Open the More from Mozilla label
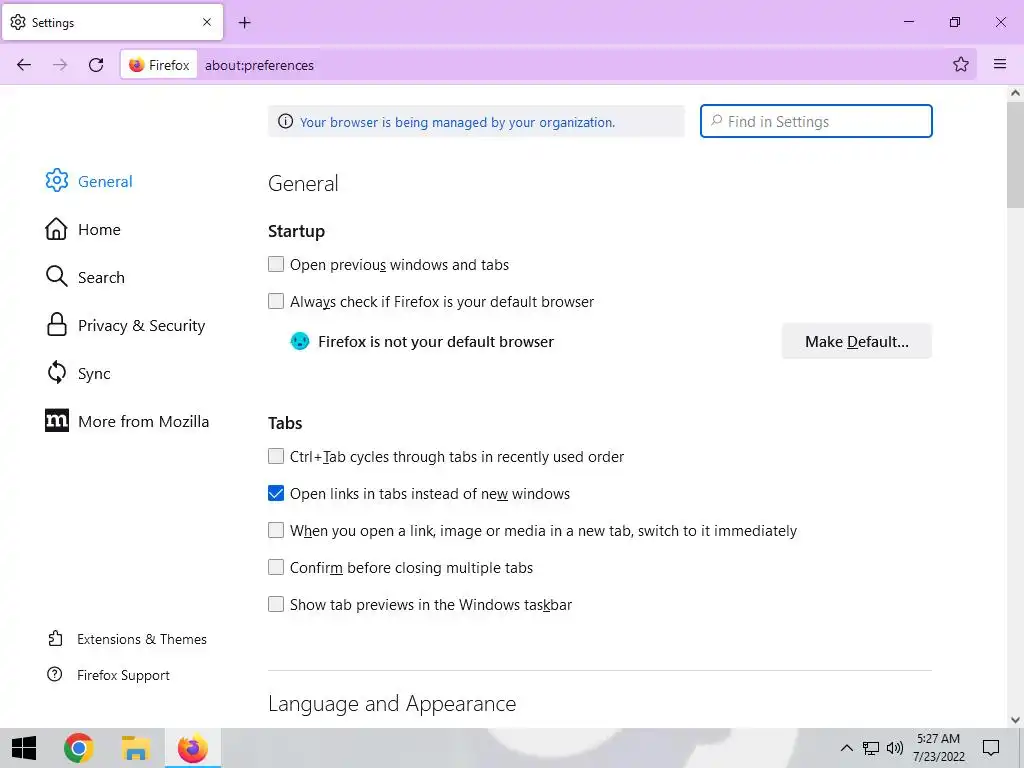1024x768 pixels. (x=144, y=421)
